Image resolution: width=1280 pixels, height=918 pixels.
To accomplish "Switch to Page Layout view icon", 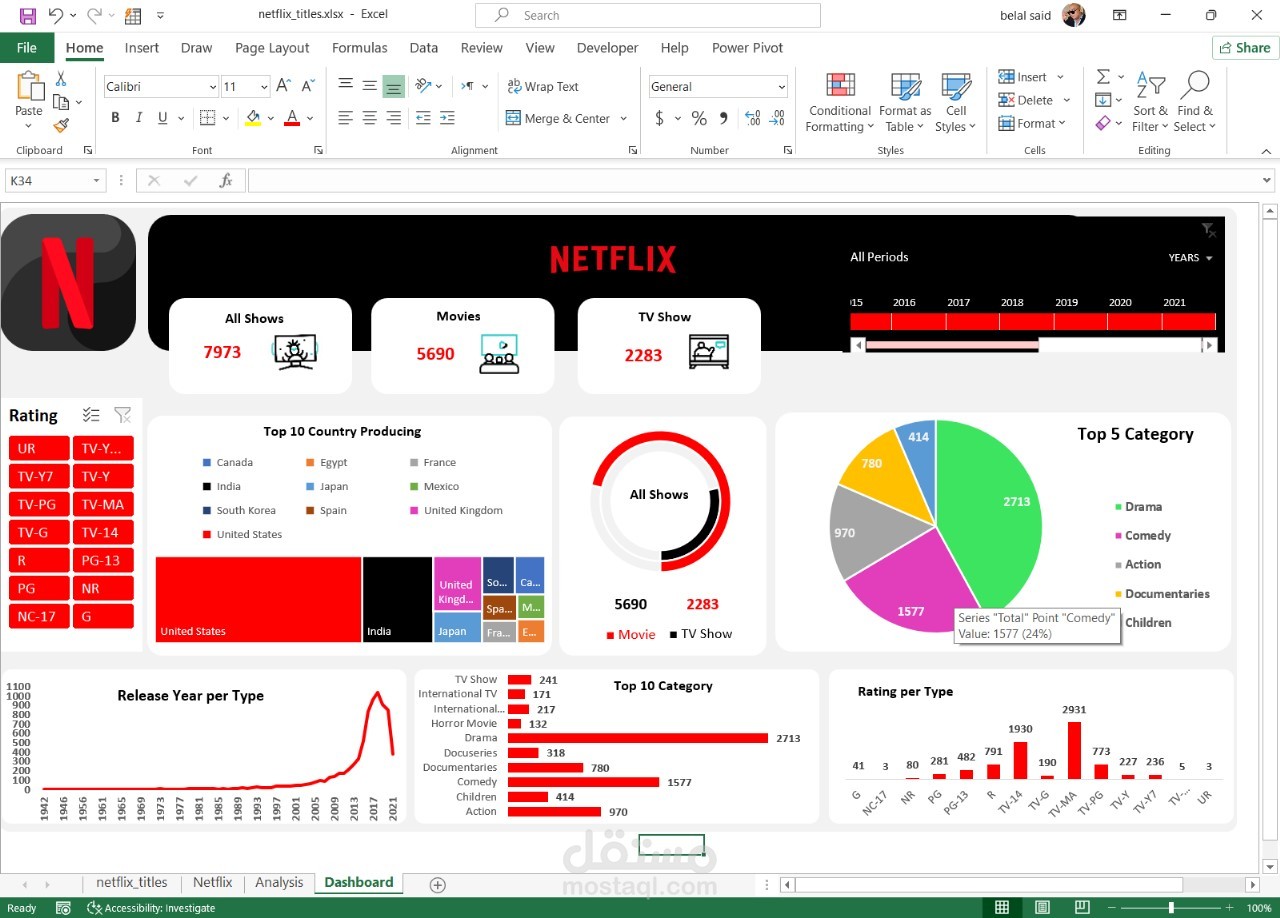I will click(x=1041, y=908).
